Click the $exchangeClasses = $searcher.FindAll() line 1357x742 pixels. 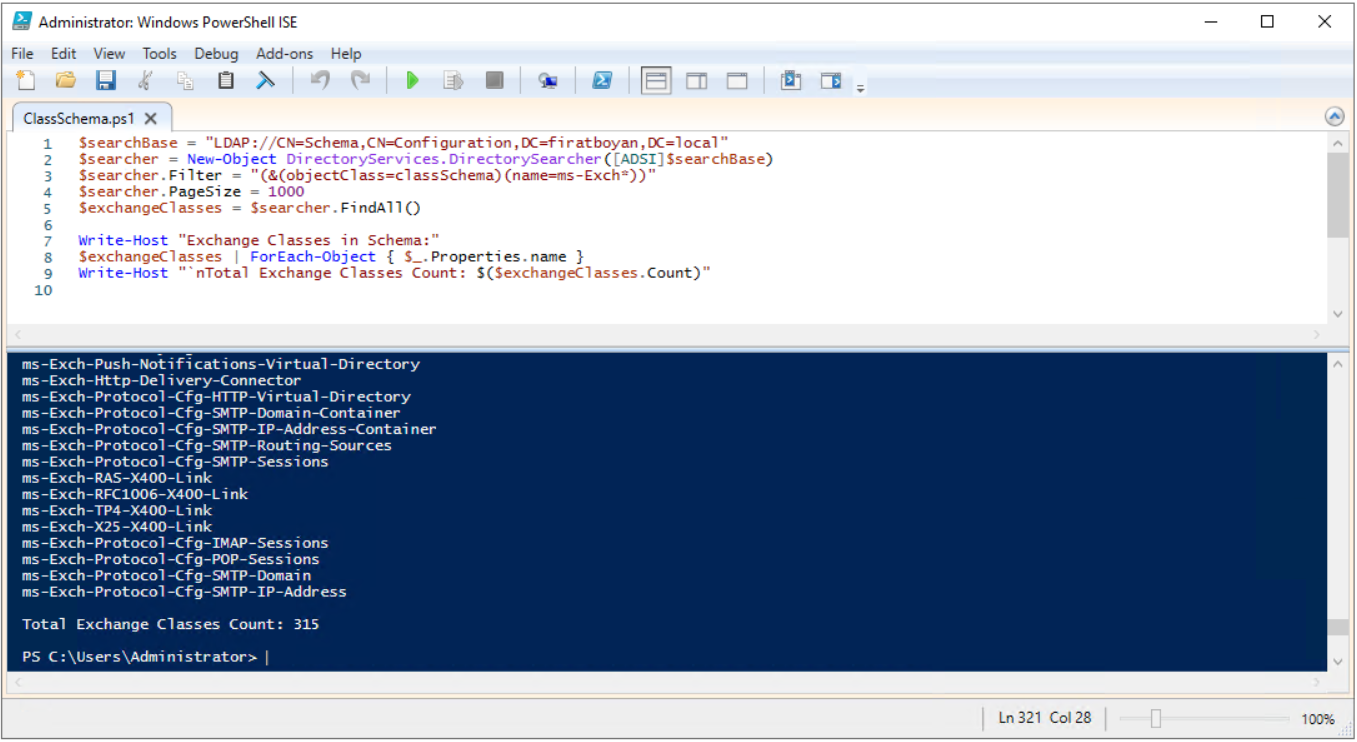click(250, 208)
